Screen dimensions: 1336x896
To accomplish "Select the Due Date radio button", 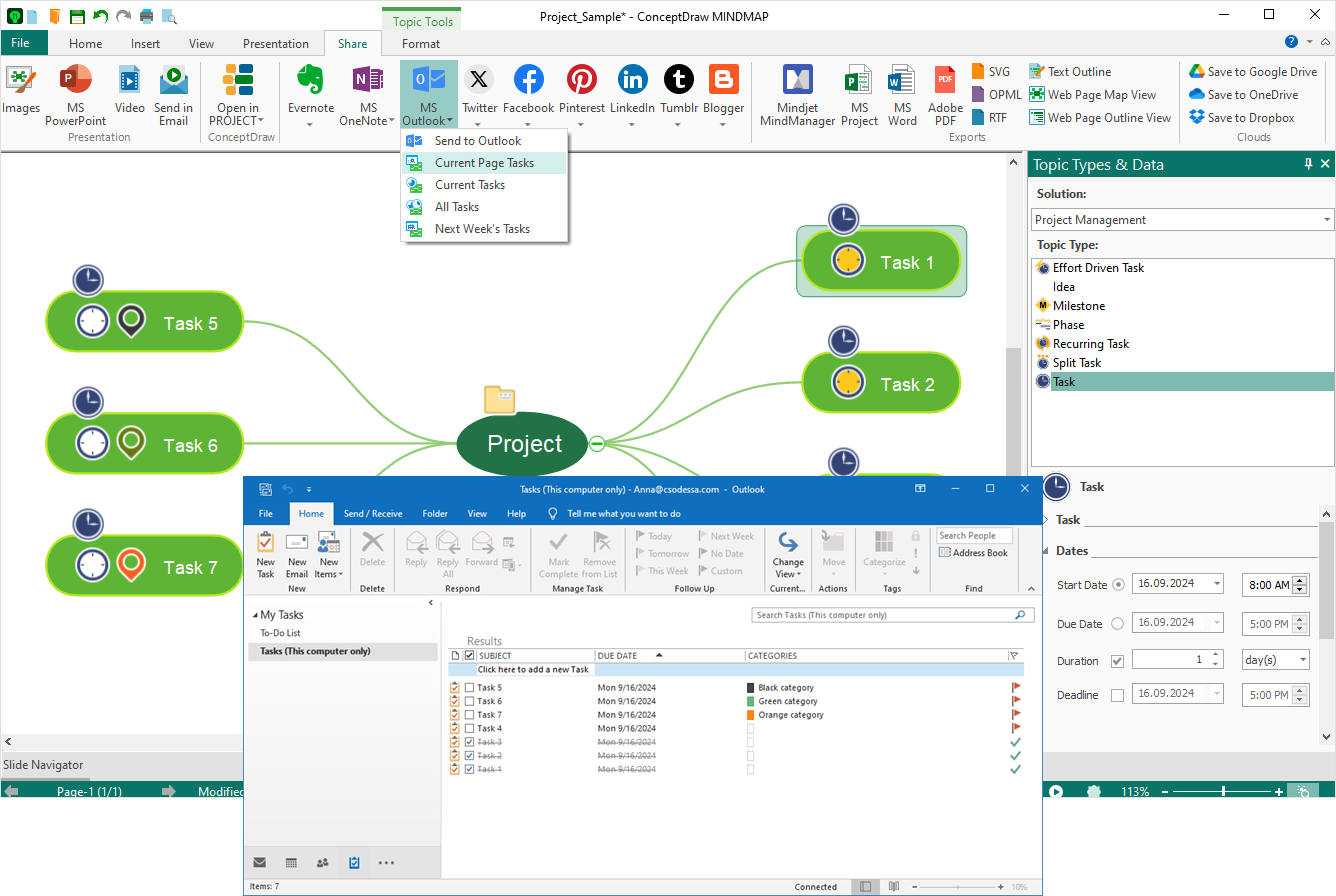I will pyautogui.click(x=1117, y=624).
